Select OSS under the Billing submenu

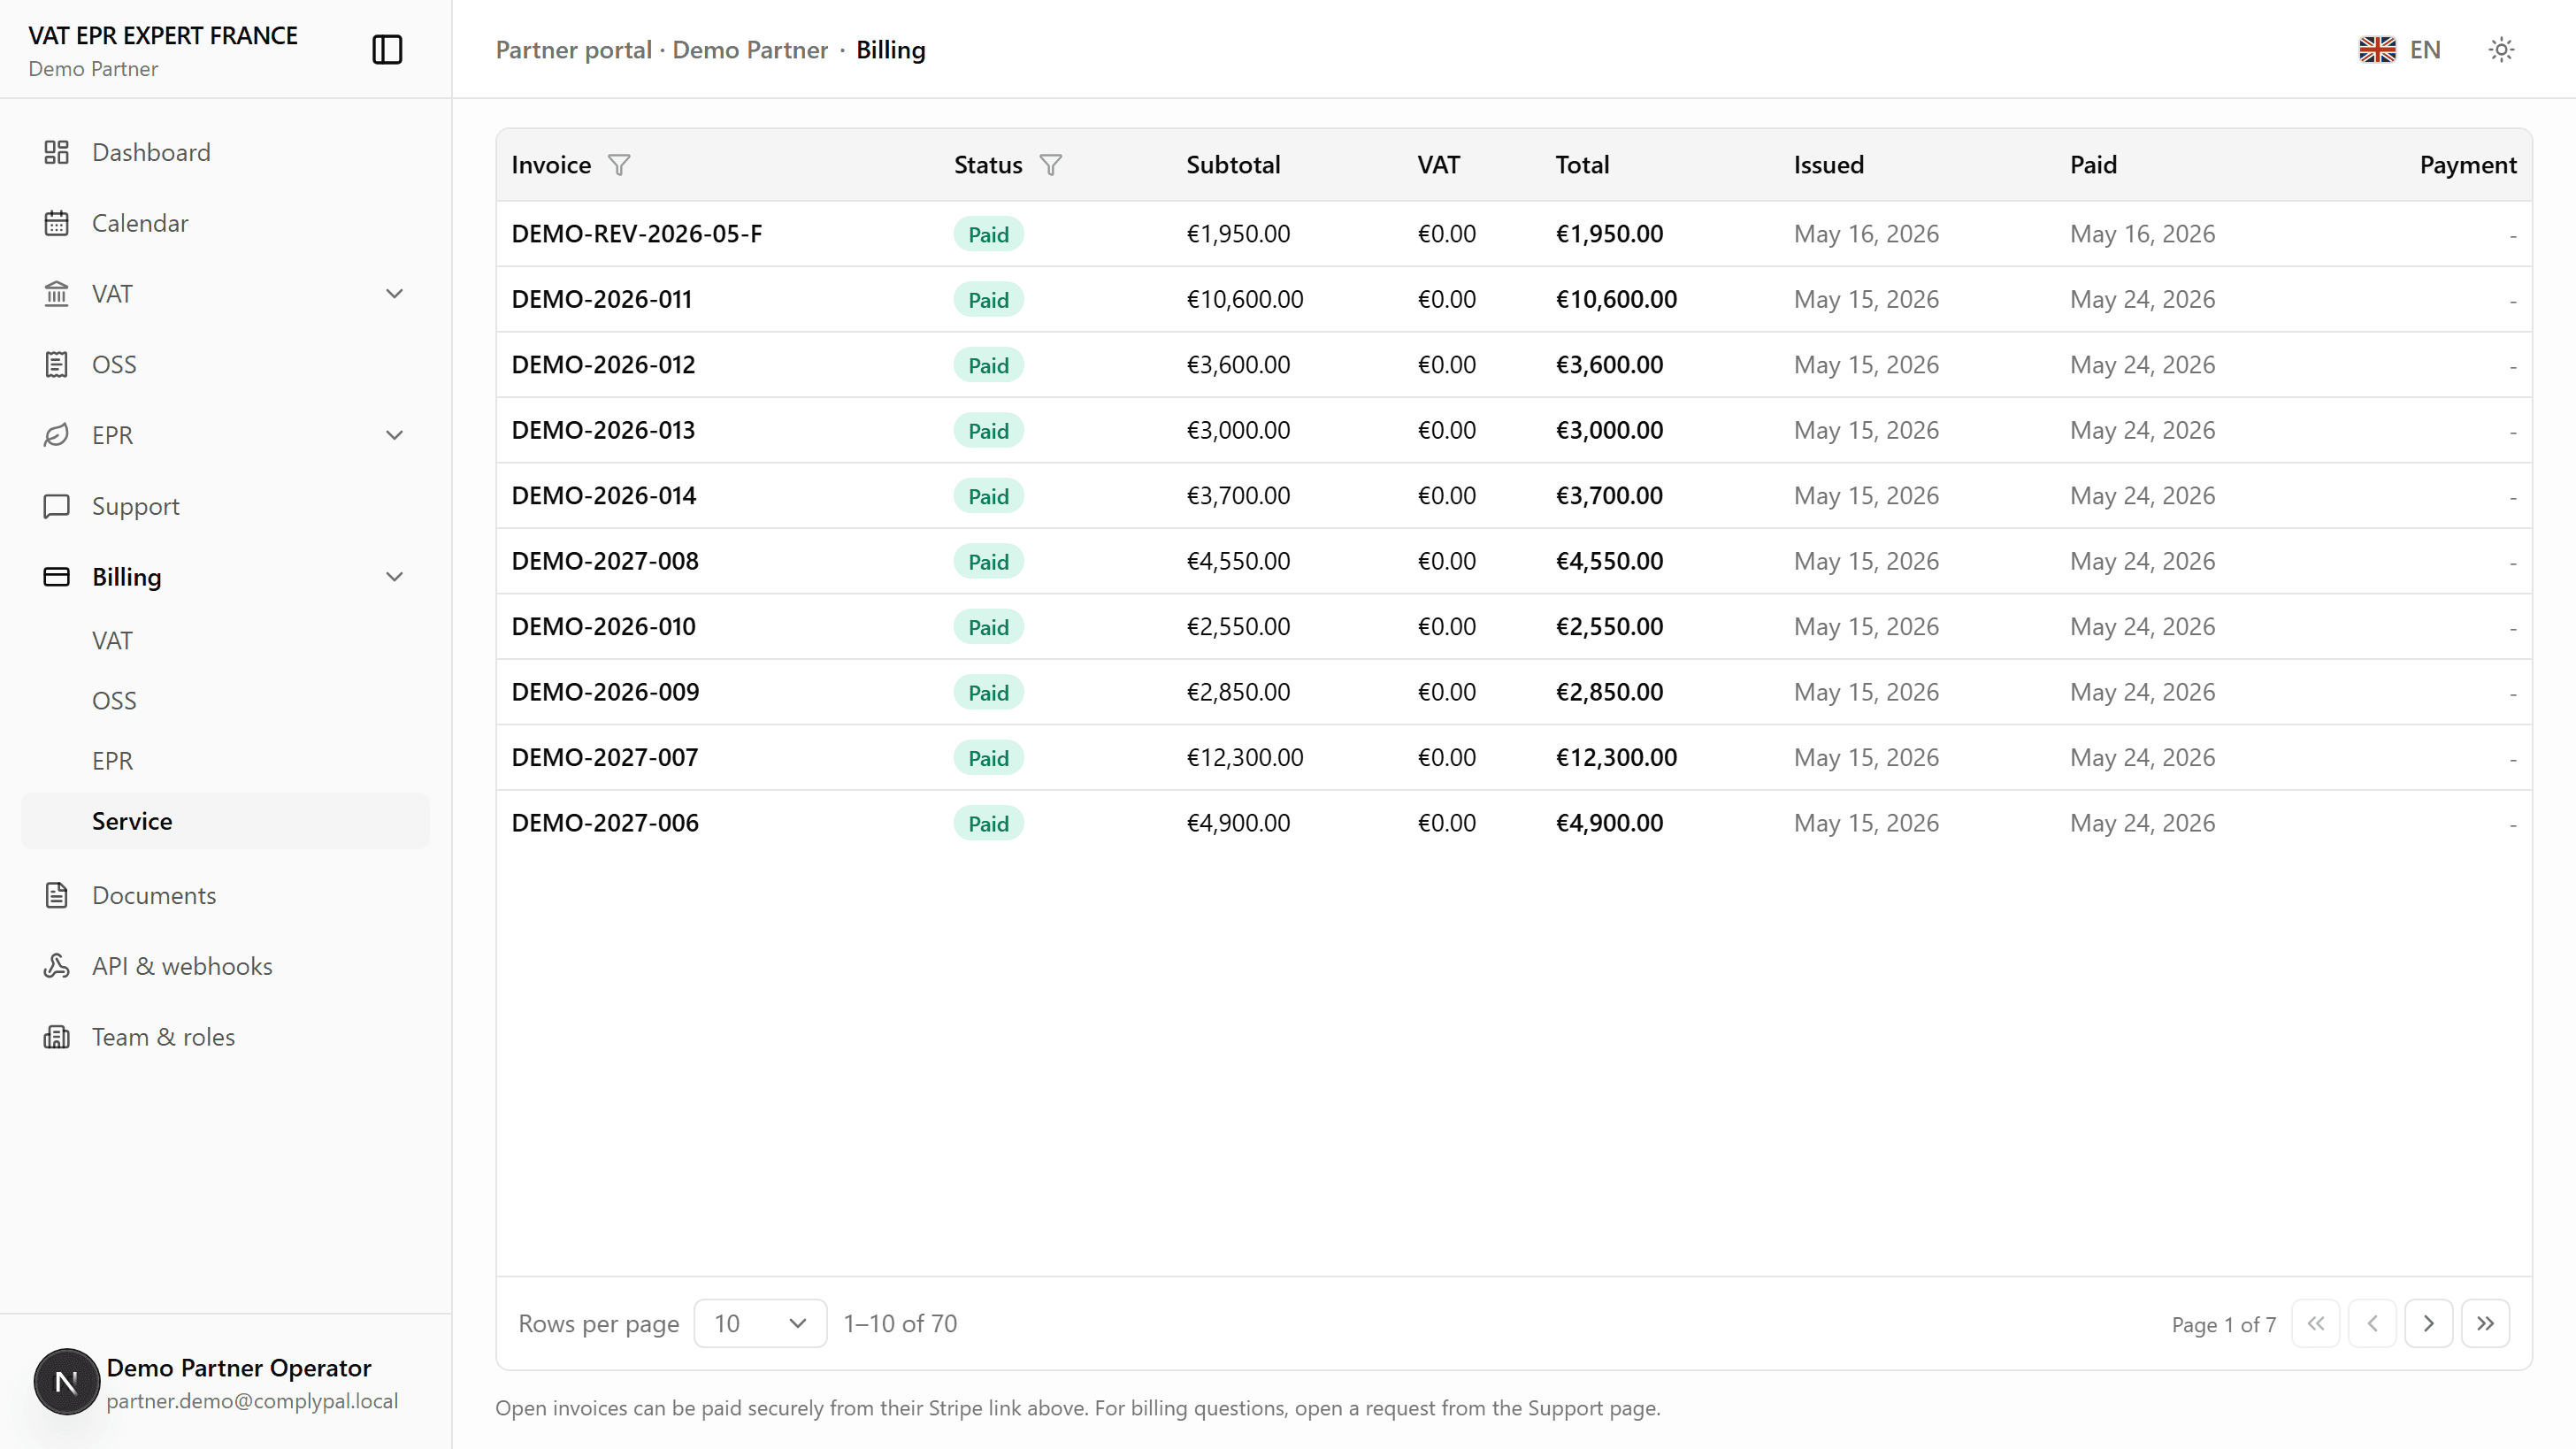[x=114, y=701]
